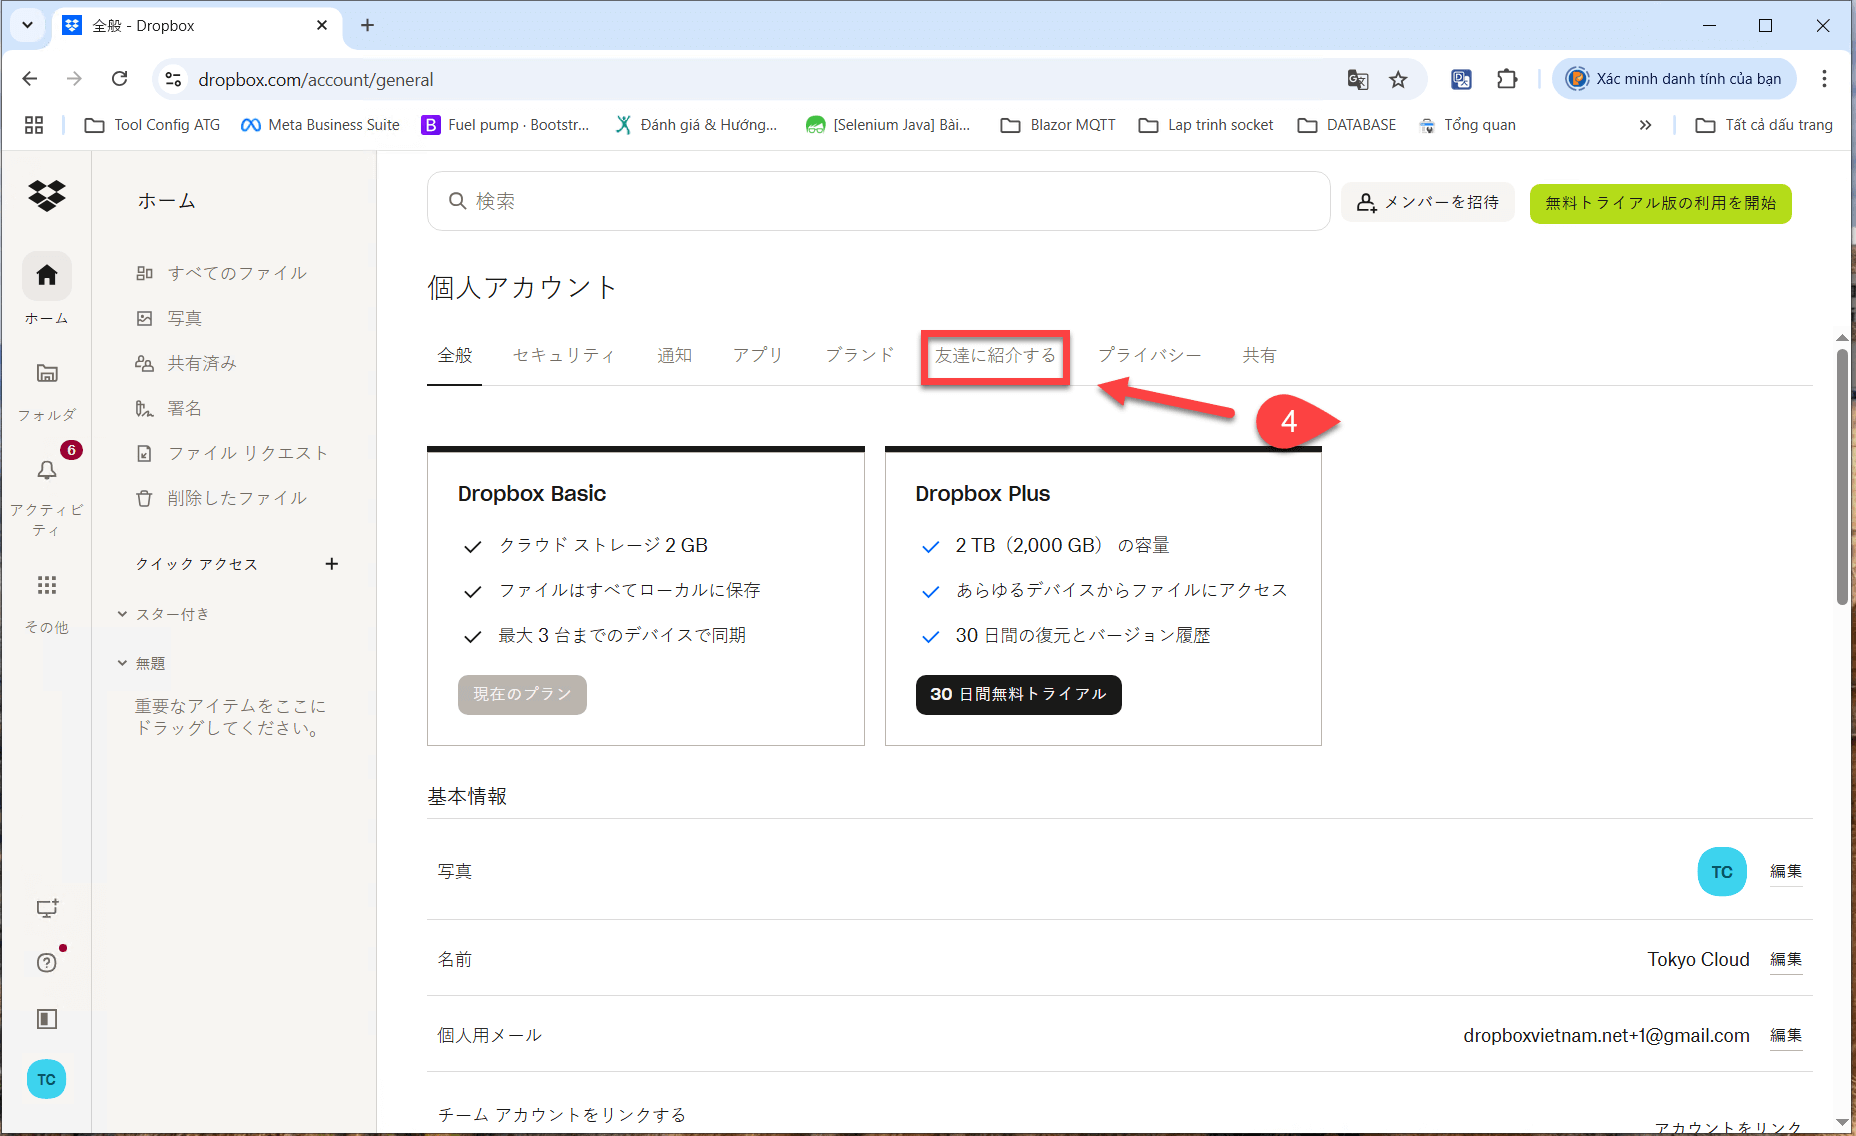
Task: Collapse the スター付き section
Action: 122,614
